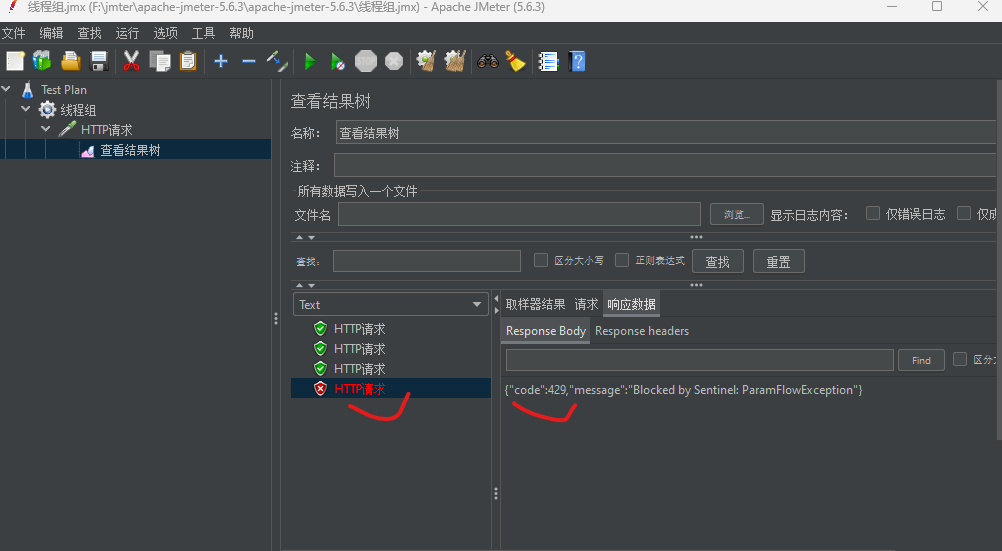
Task: Click the Cut scissors icon
Action: tap(131, 61)
